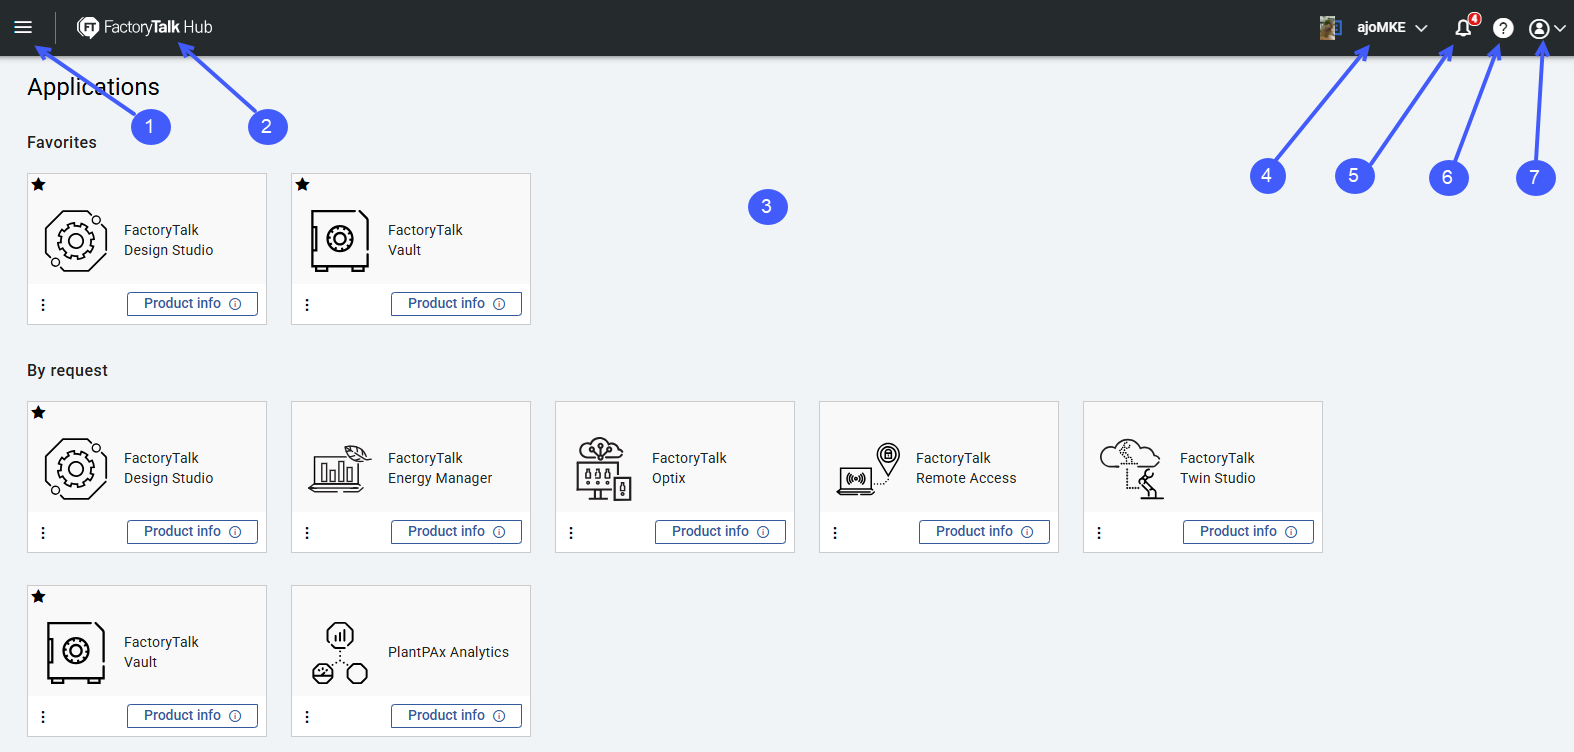Click the FactoryTalk Hub logo
This screenshot has height=752, width=1574.
145,27
